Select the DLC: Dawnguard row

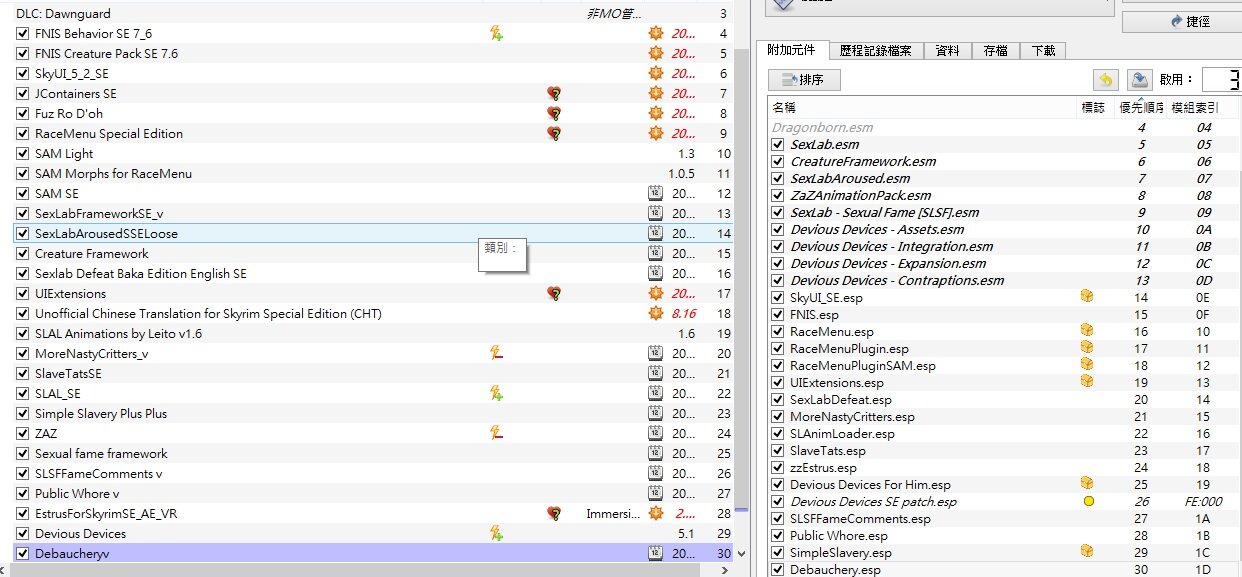373,14
